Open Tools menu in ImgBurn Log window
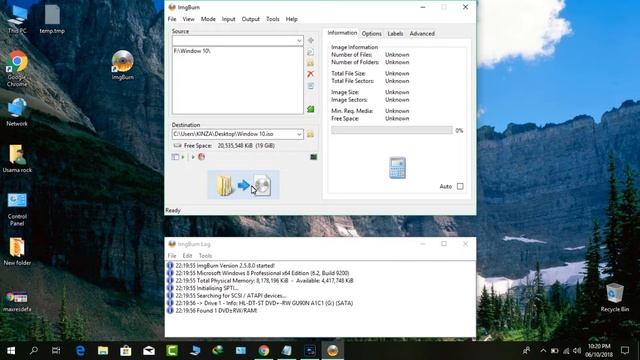Image resolution: width=640 pixels, height=360 pixels. [x=205, y=256]
